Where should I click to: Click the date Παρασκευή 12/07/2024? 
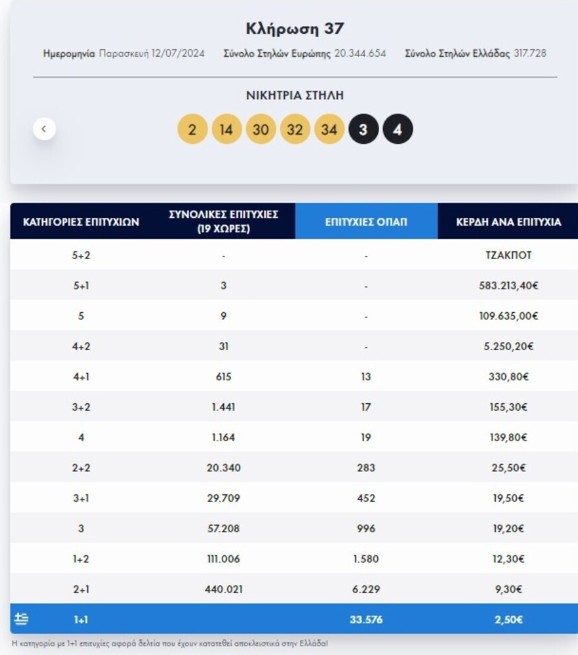[x=152, y=53]
